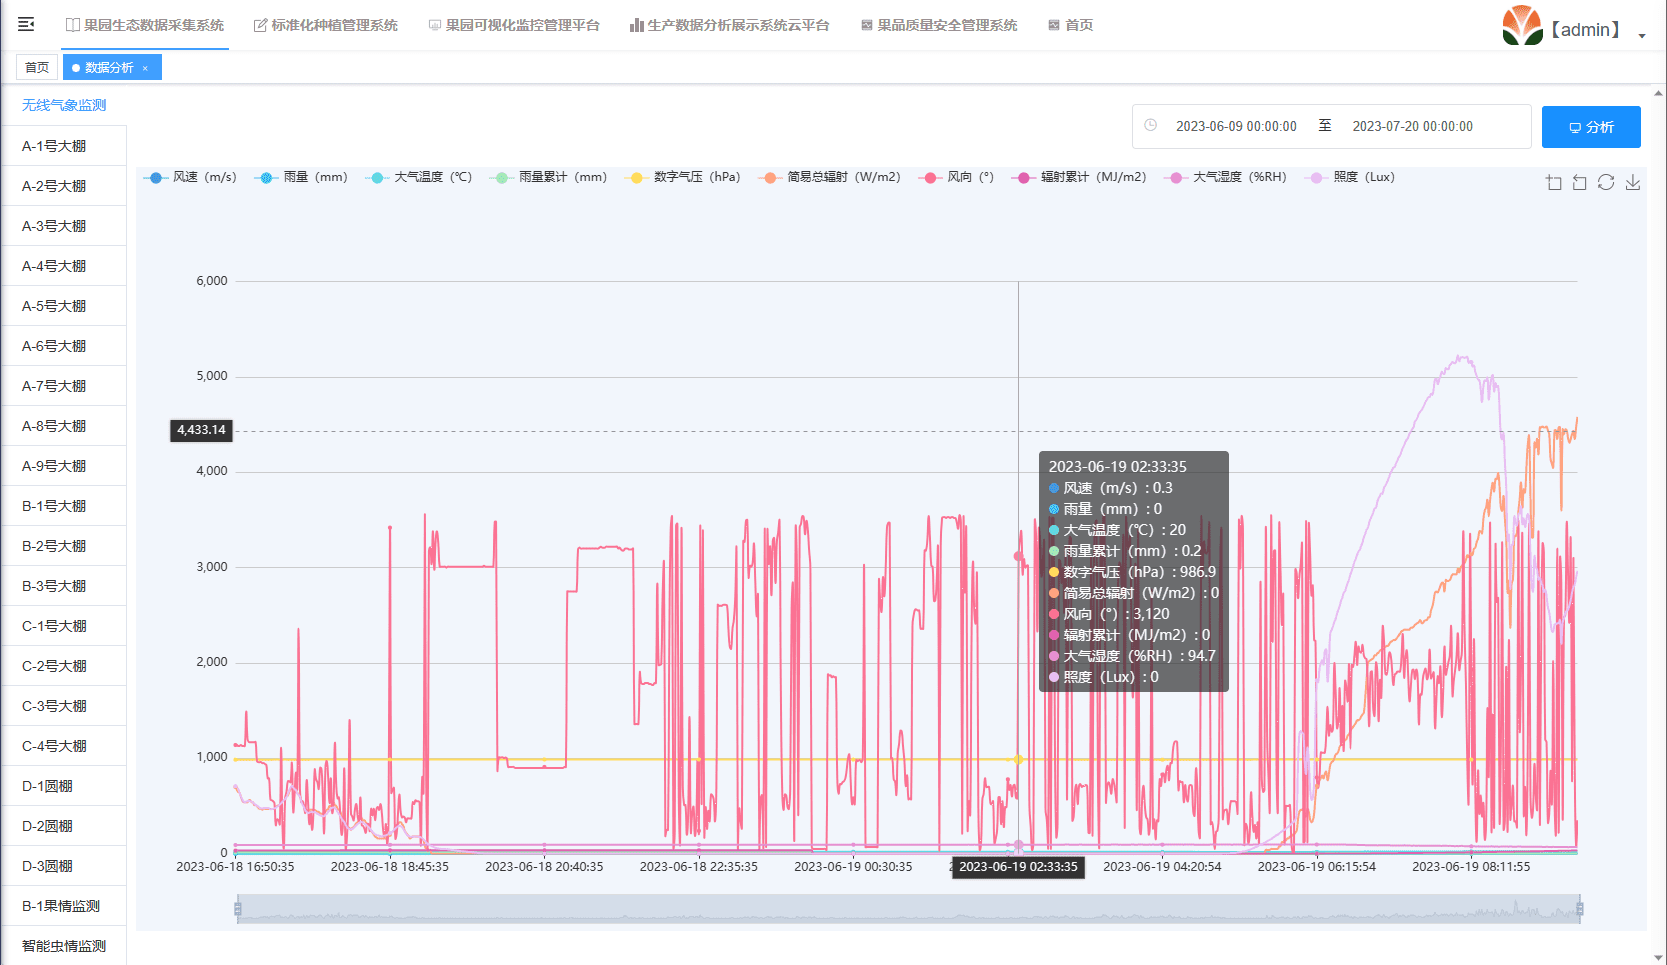
Task: Open 生产数据分析展示系统云平台 menu
Action: [730, 25]
